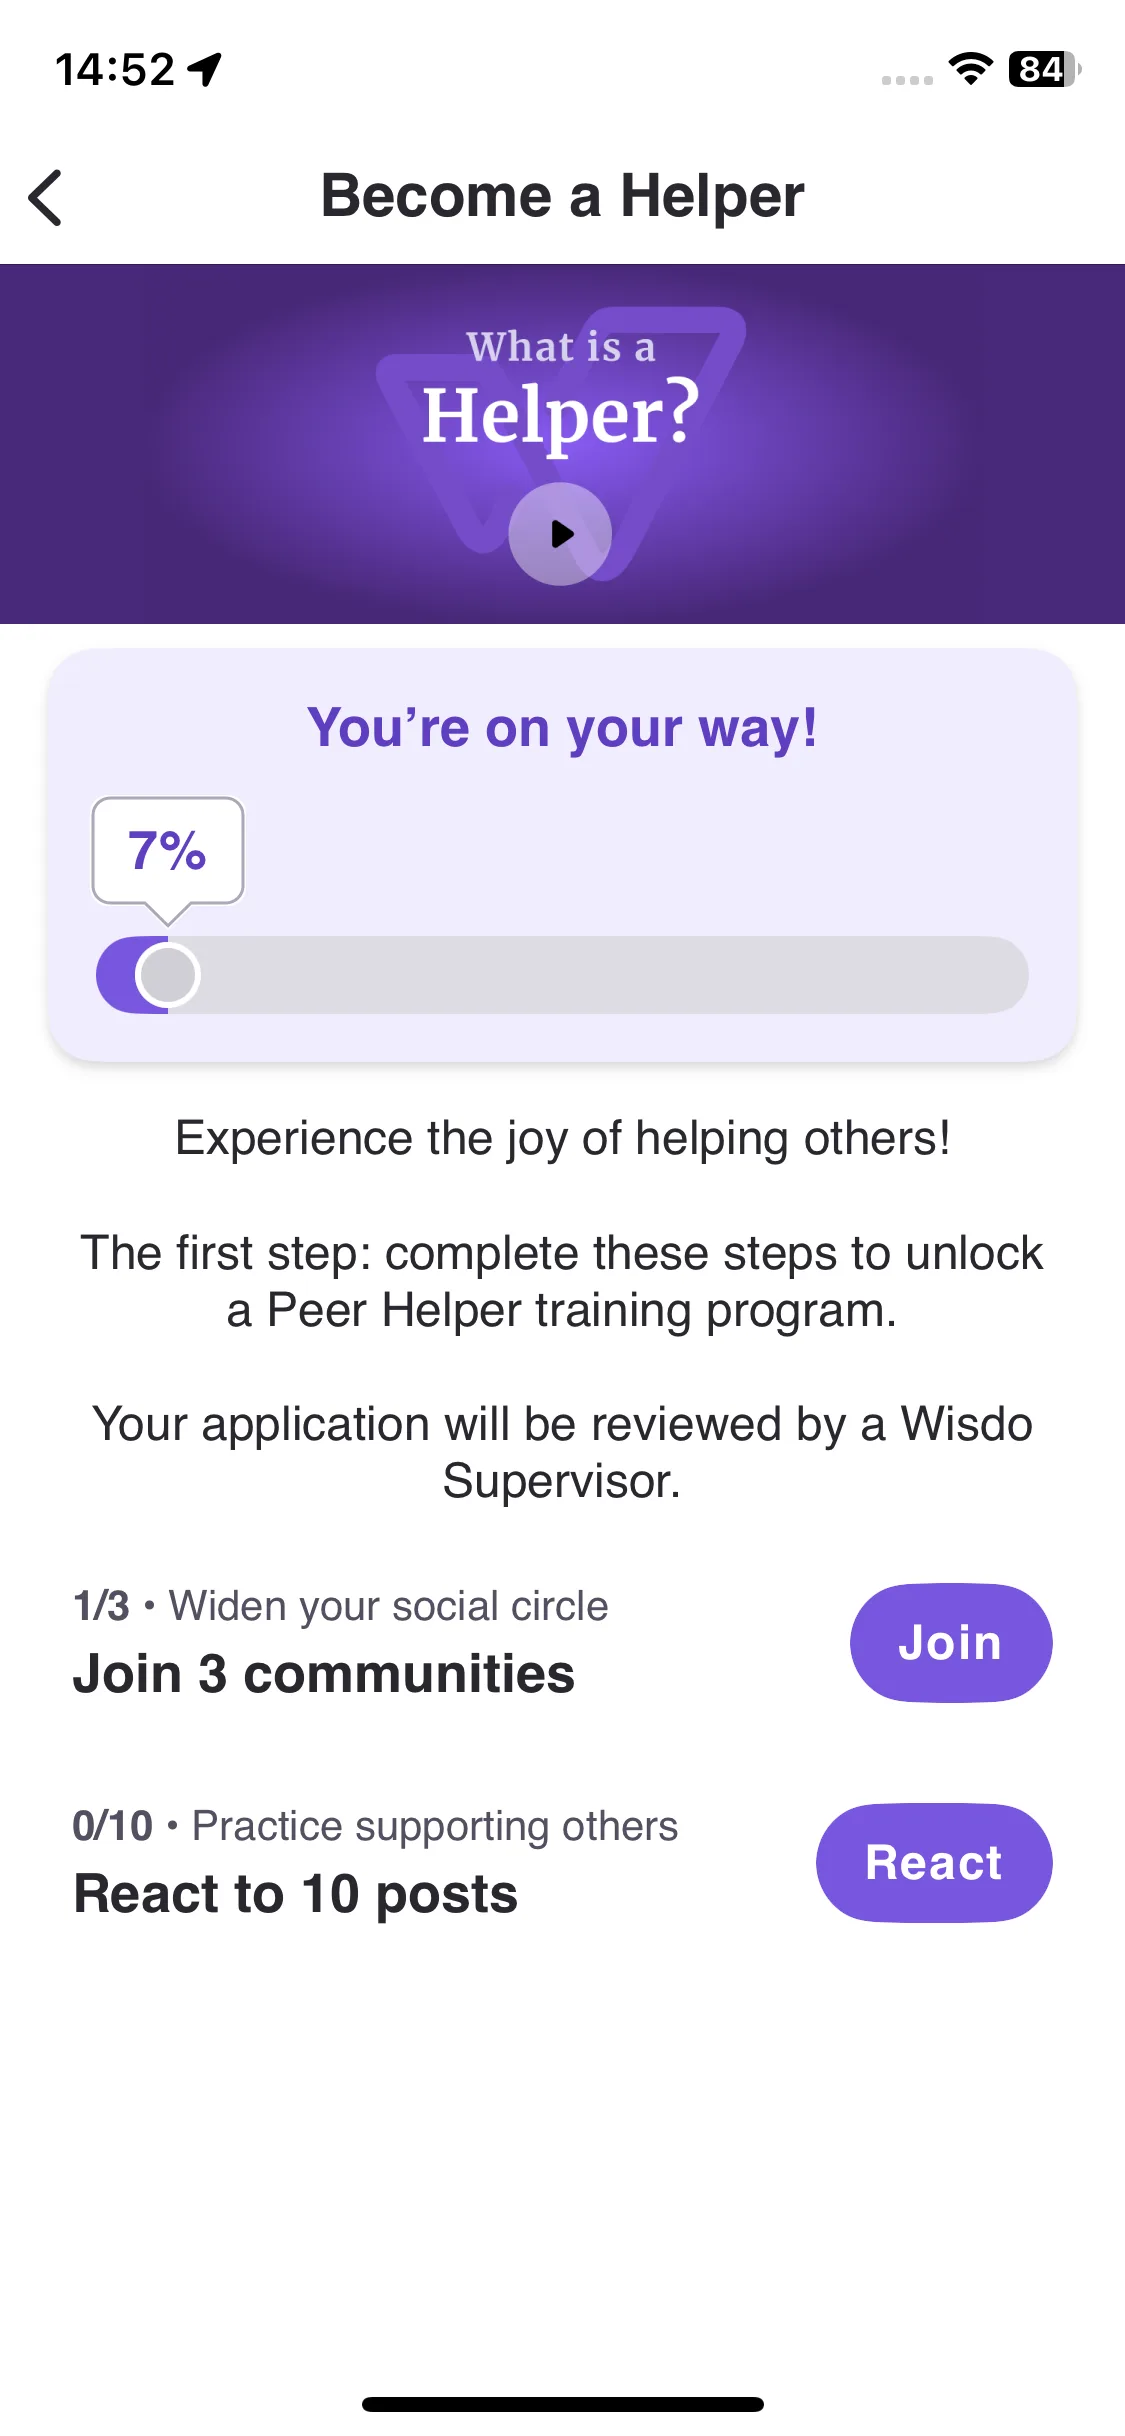Select the 'React to 10 posts' step
Image resolution: width=1125 pixels, height=2436 pixels.
[x=296, y=1893]
